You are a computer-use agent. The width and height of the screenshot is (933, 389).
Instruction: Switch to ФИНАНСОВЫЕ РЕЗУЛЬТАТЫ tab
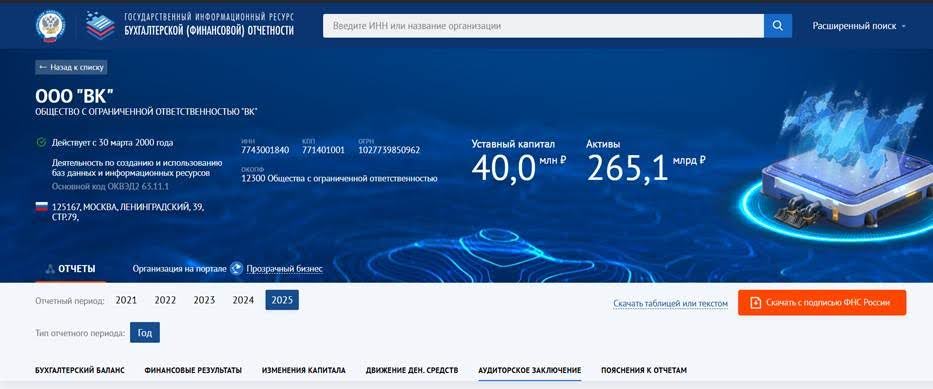coord(193,371)
